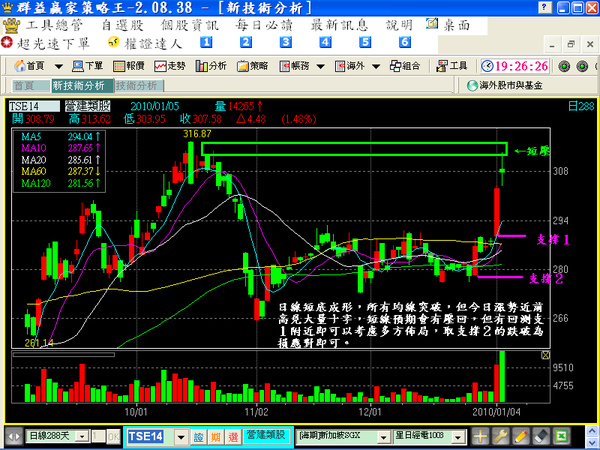Open the 策略 strategy toolbar icon
This screenshot has width=600, height=450.
click(x=253, y=66)
